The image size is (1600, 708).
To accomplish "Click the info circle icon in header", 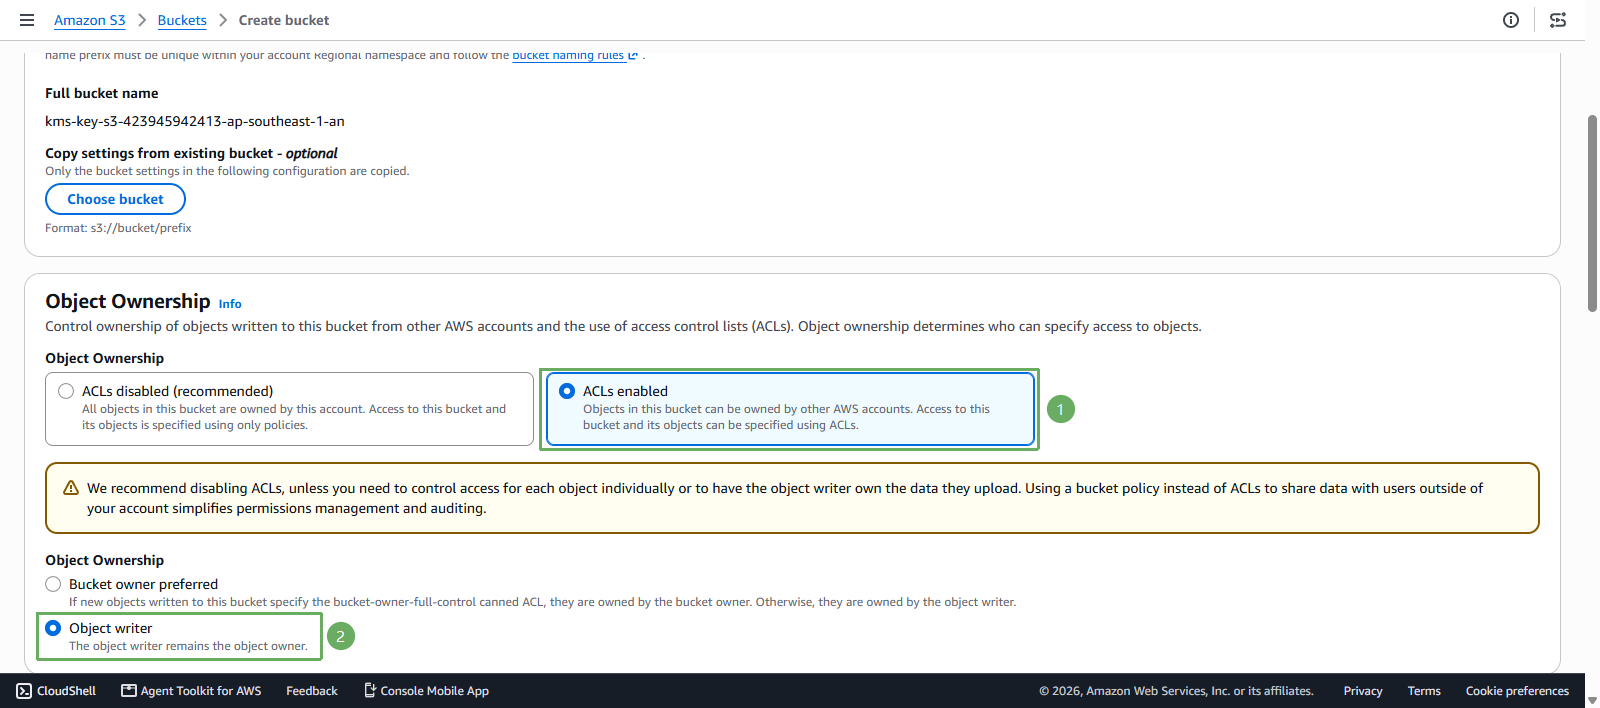I will pyautogui.click(x=1511, y=20).
